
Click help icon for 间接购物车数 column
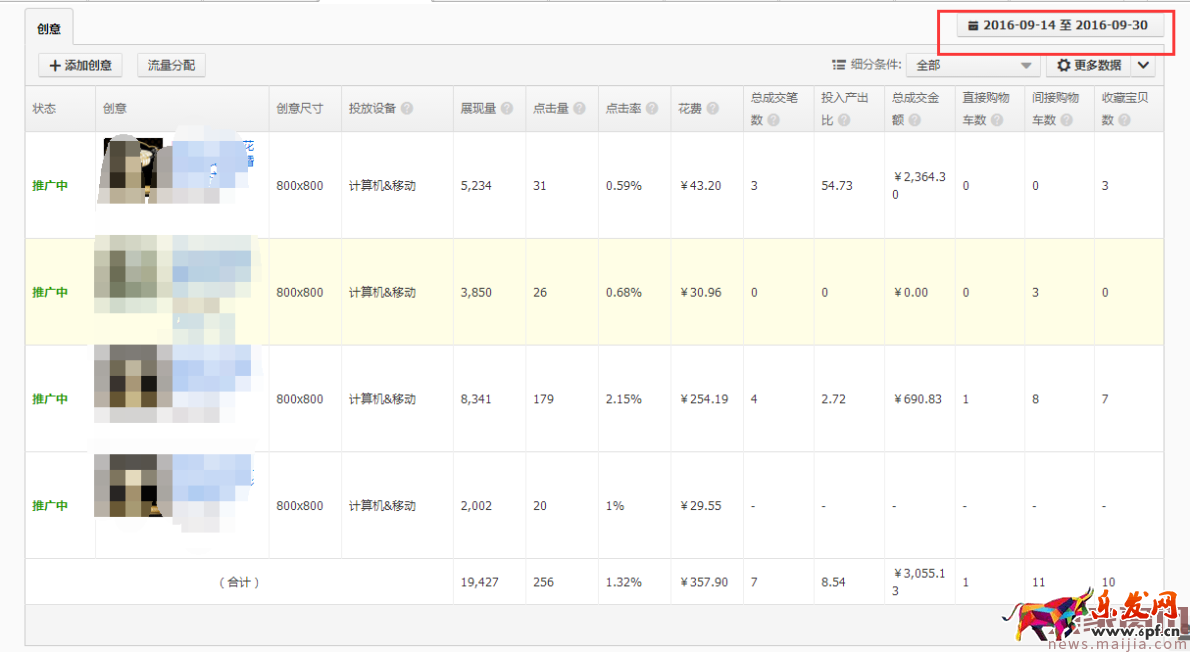(x=1066, y=120)
